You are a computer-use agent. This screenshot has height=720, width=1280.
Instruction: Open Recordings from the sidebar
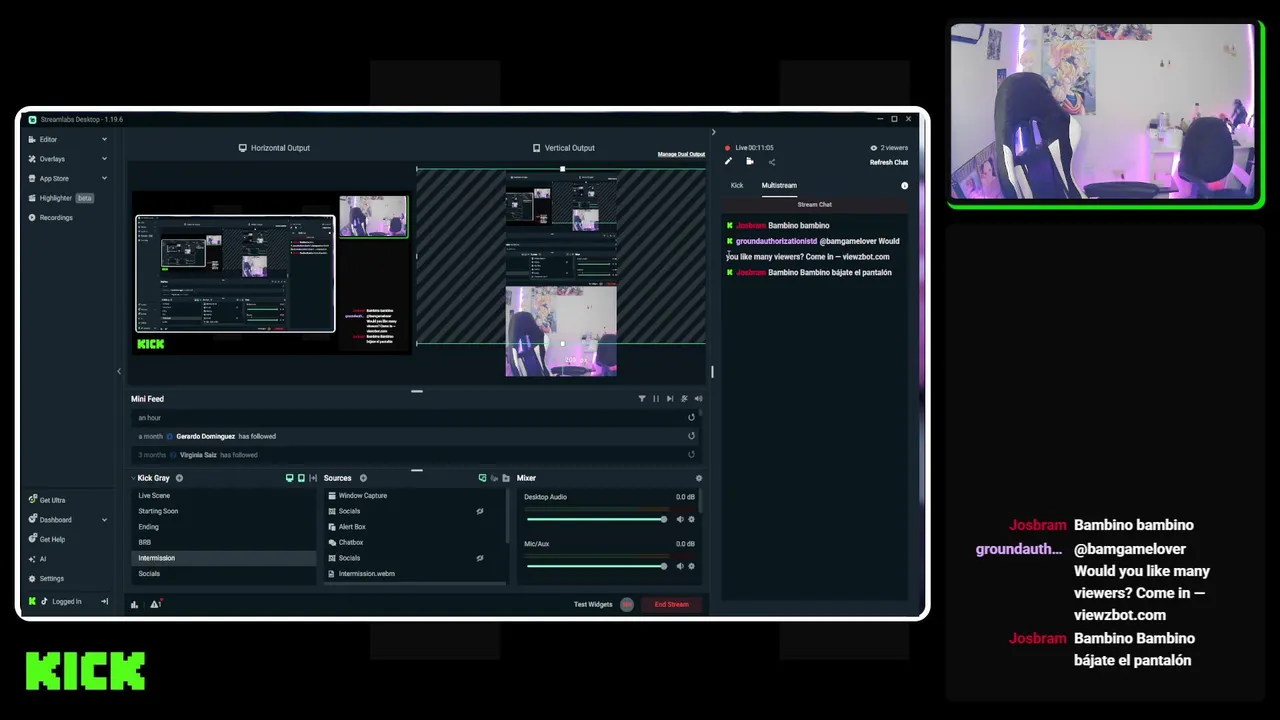click(x=51, y=217)
